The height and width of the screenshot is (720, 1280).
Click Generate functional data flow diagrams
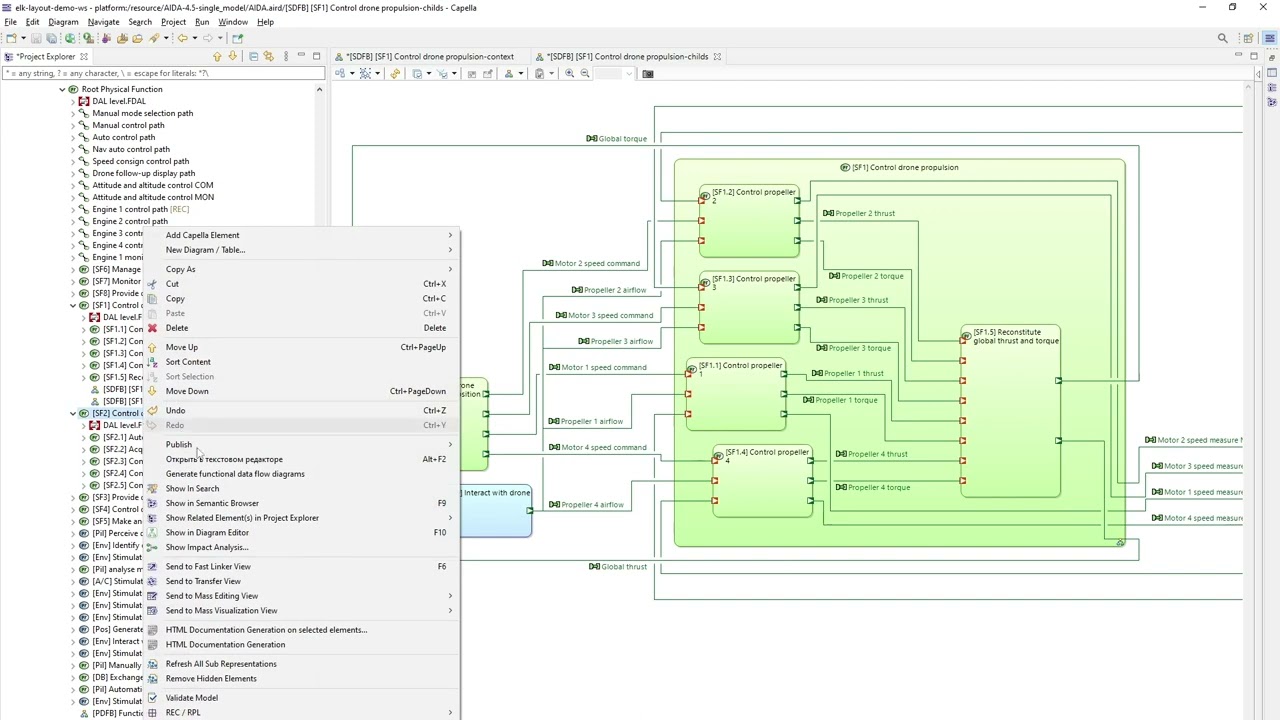(235, 474)
